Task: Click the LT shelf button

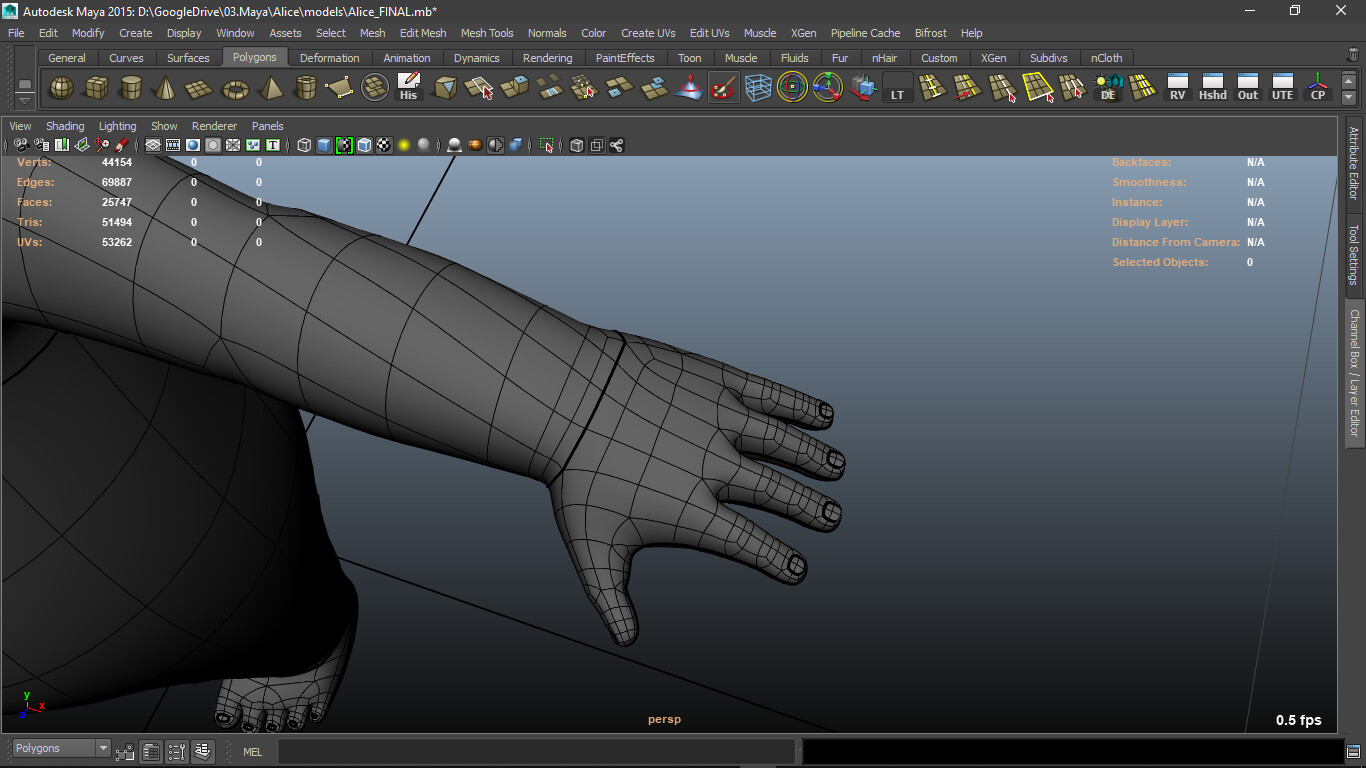Action: coord(897,88)
